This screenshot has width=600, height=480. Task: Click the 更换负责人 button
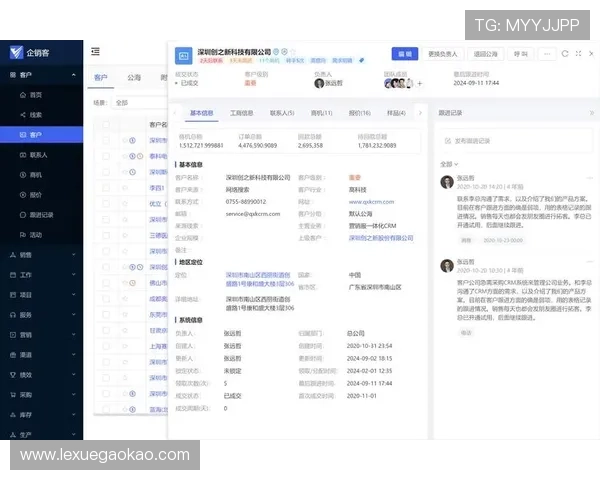point(443,54)
